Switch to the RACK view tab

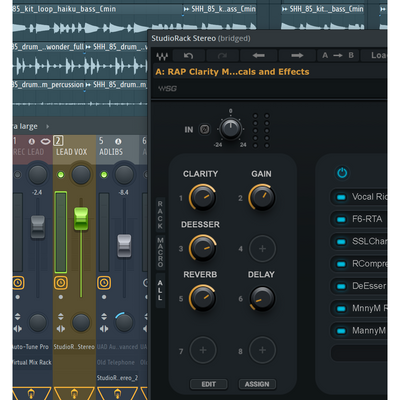click(x=160, y=215)
